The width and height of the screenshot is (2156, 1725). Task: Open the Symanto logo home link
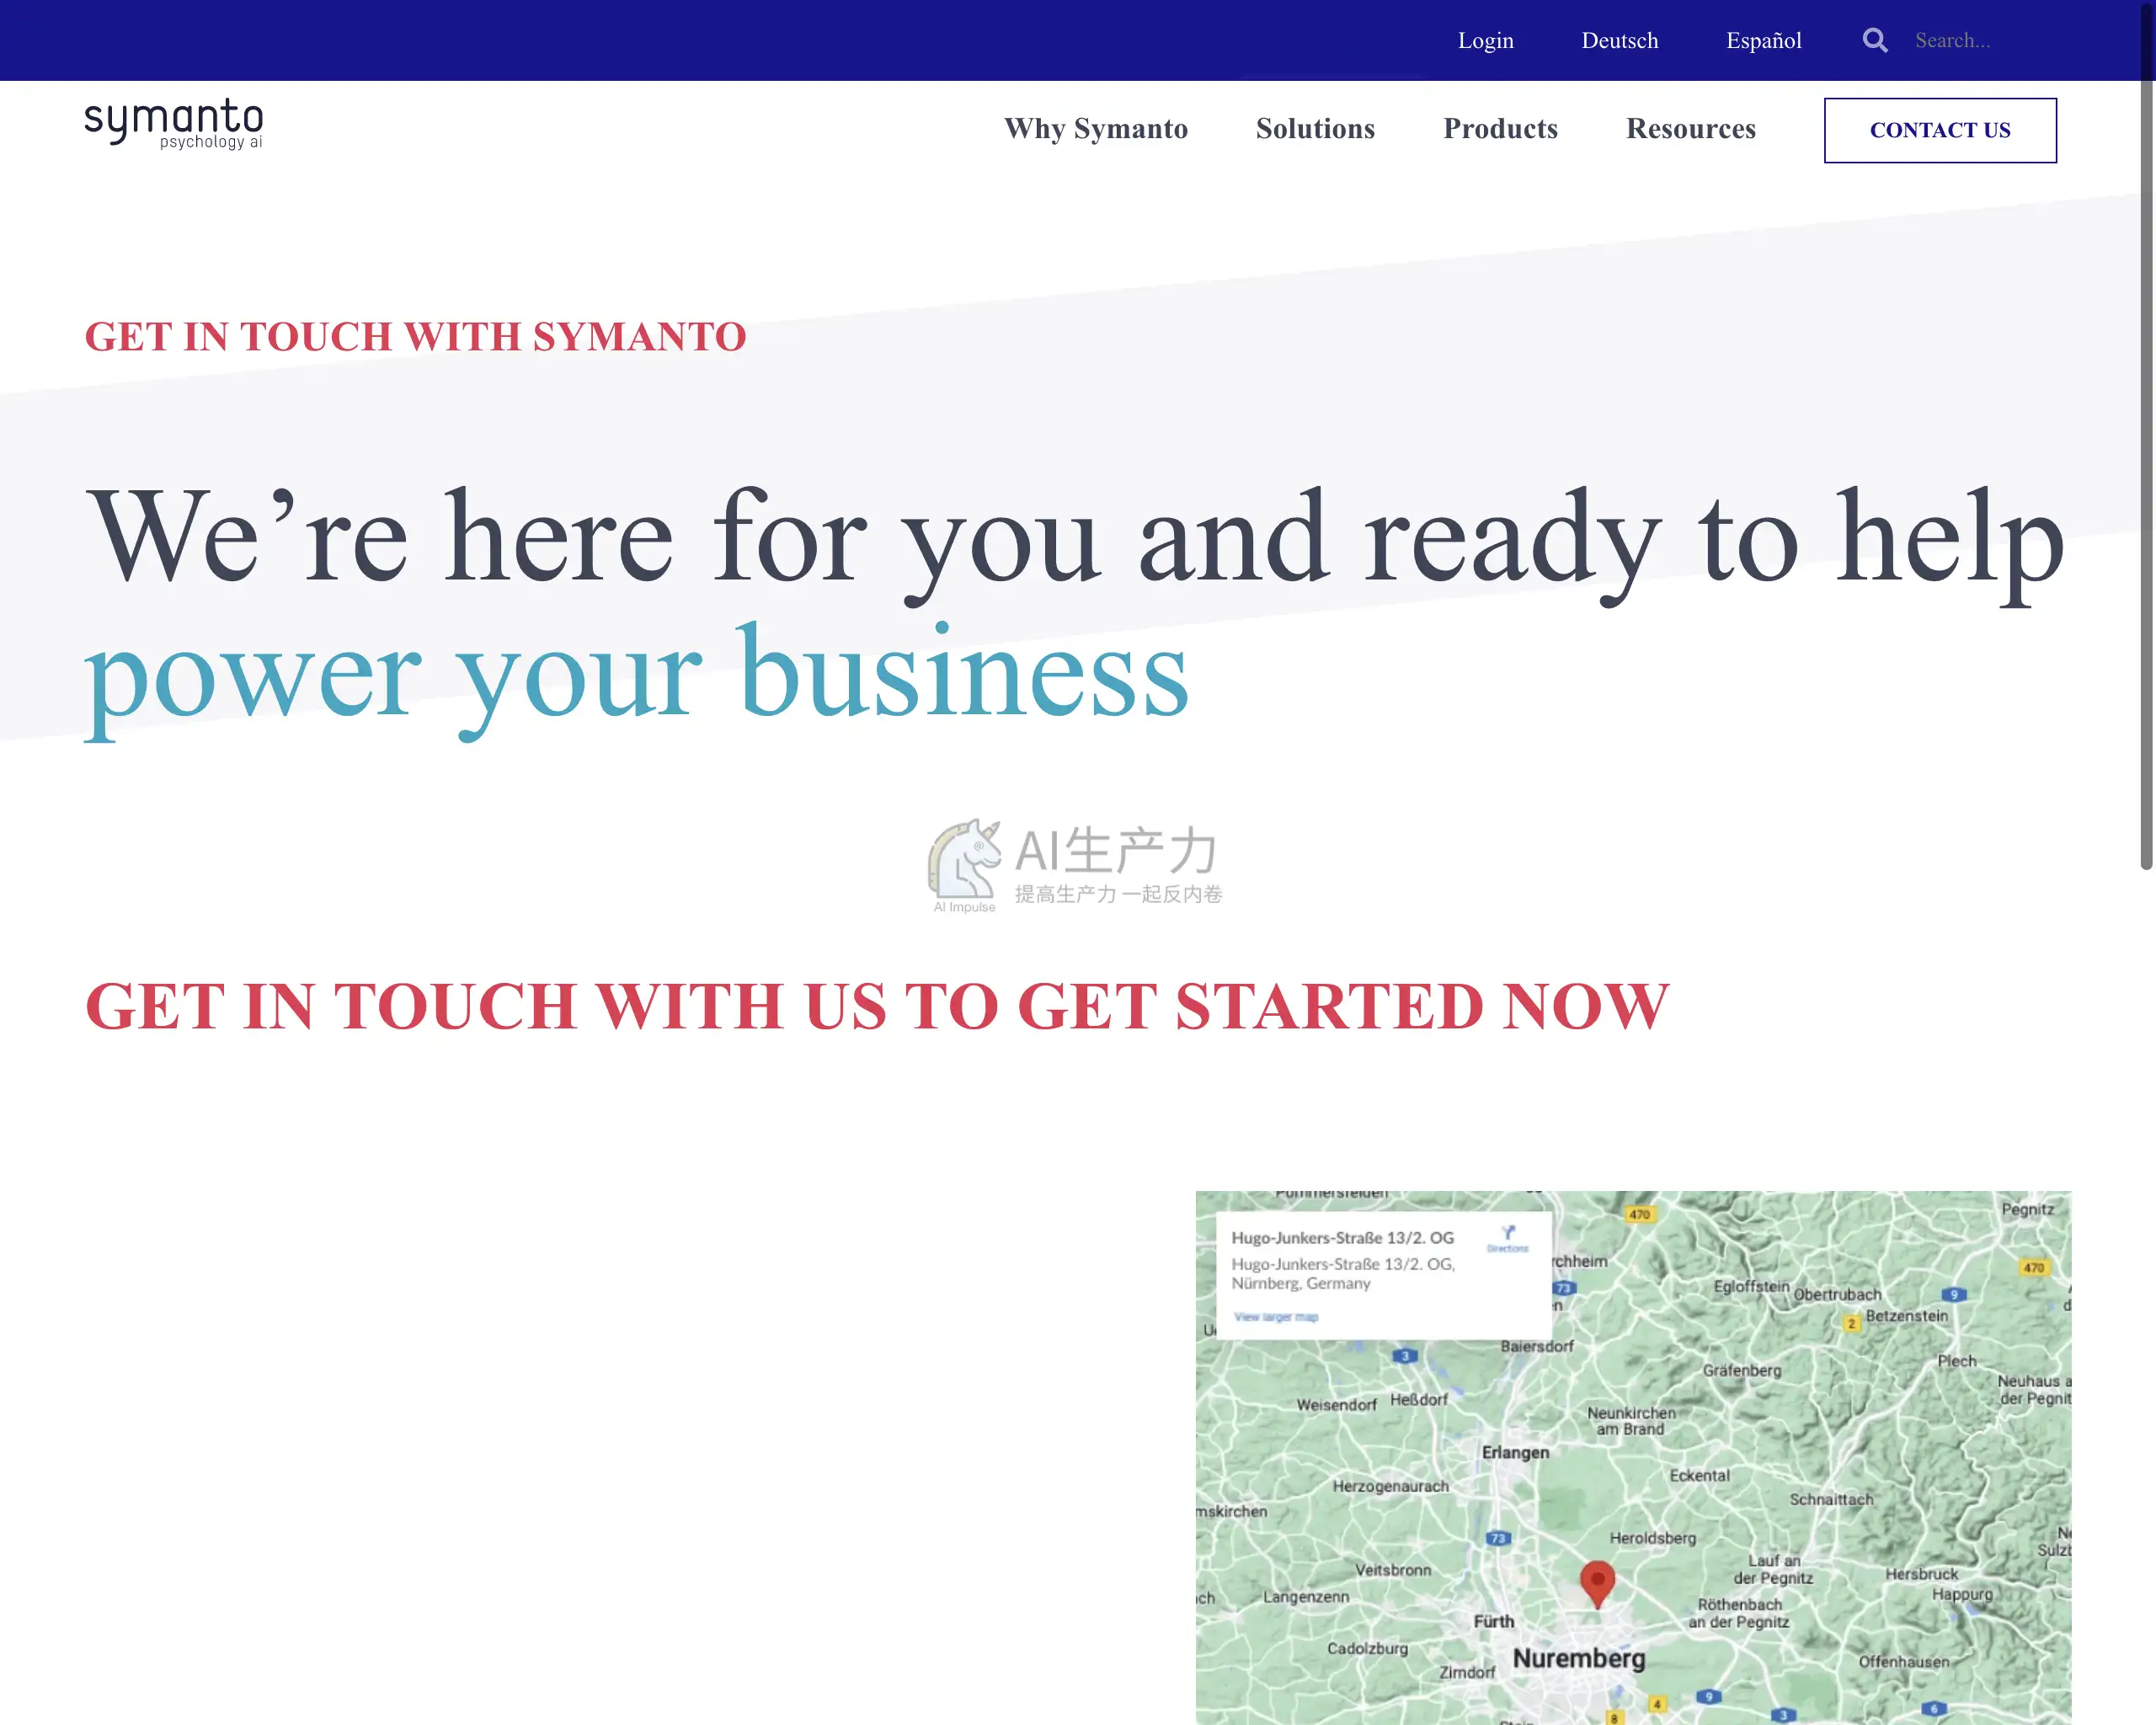pos(174,125)
